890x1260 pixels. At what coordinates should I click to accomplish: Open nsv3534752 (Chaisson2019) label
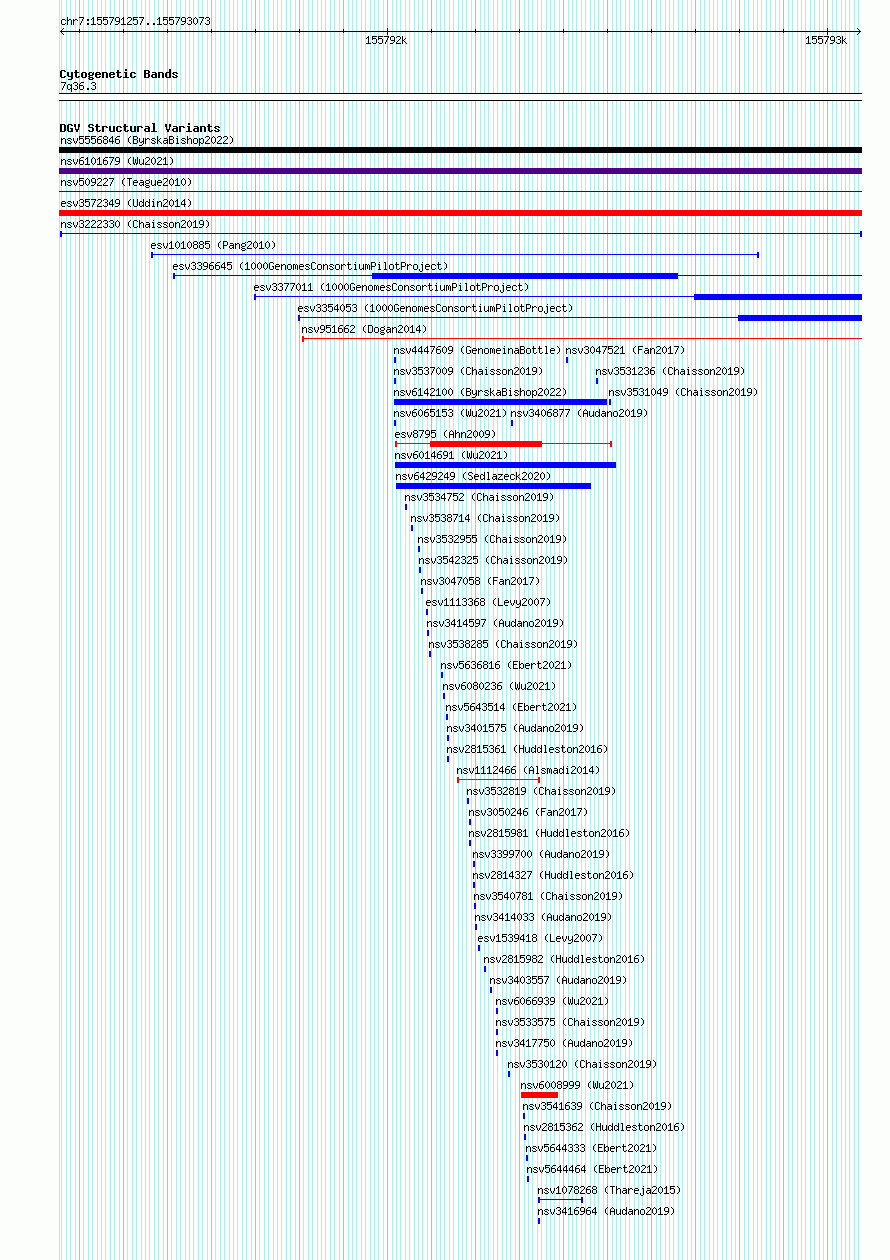(479, 498)
